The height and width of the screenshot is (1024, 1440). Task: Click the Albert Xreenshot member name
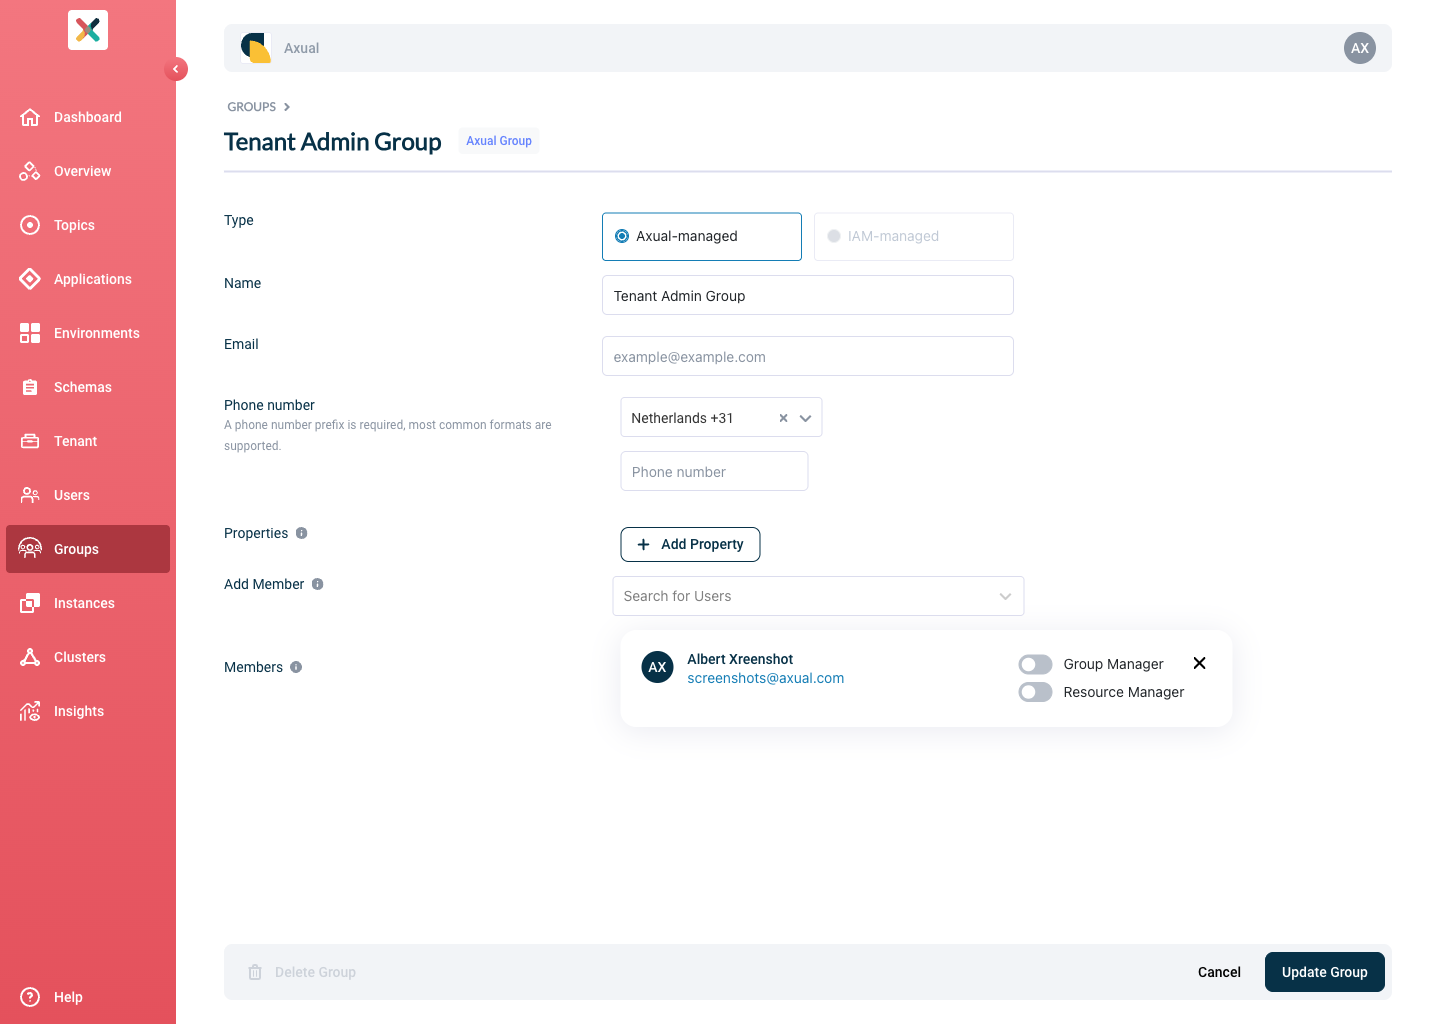pos(740,659)
